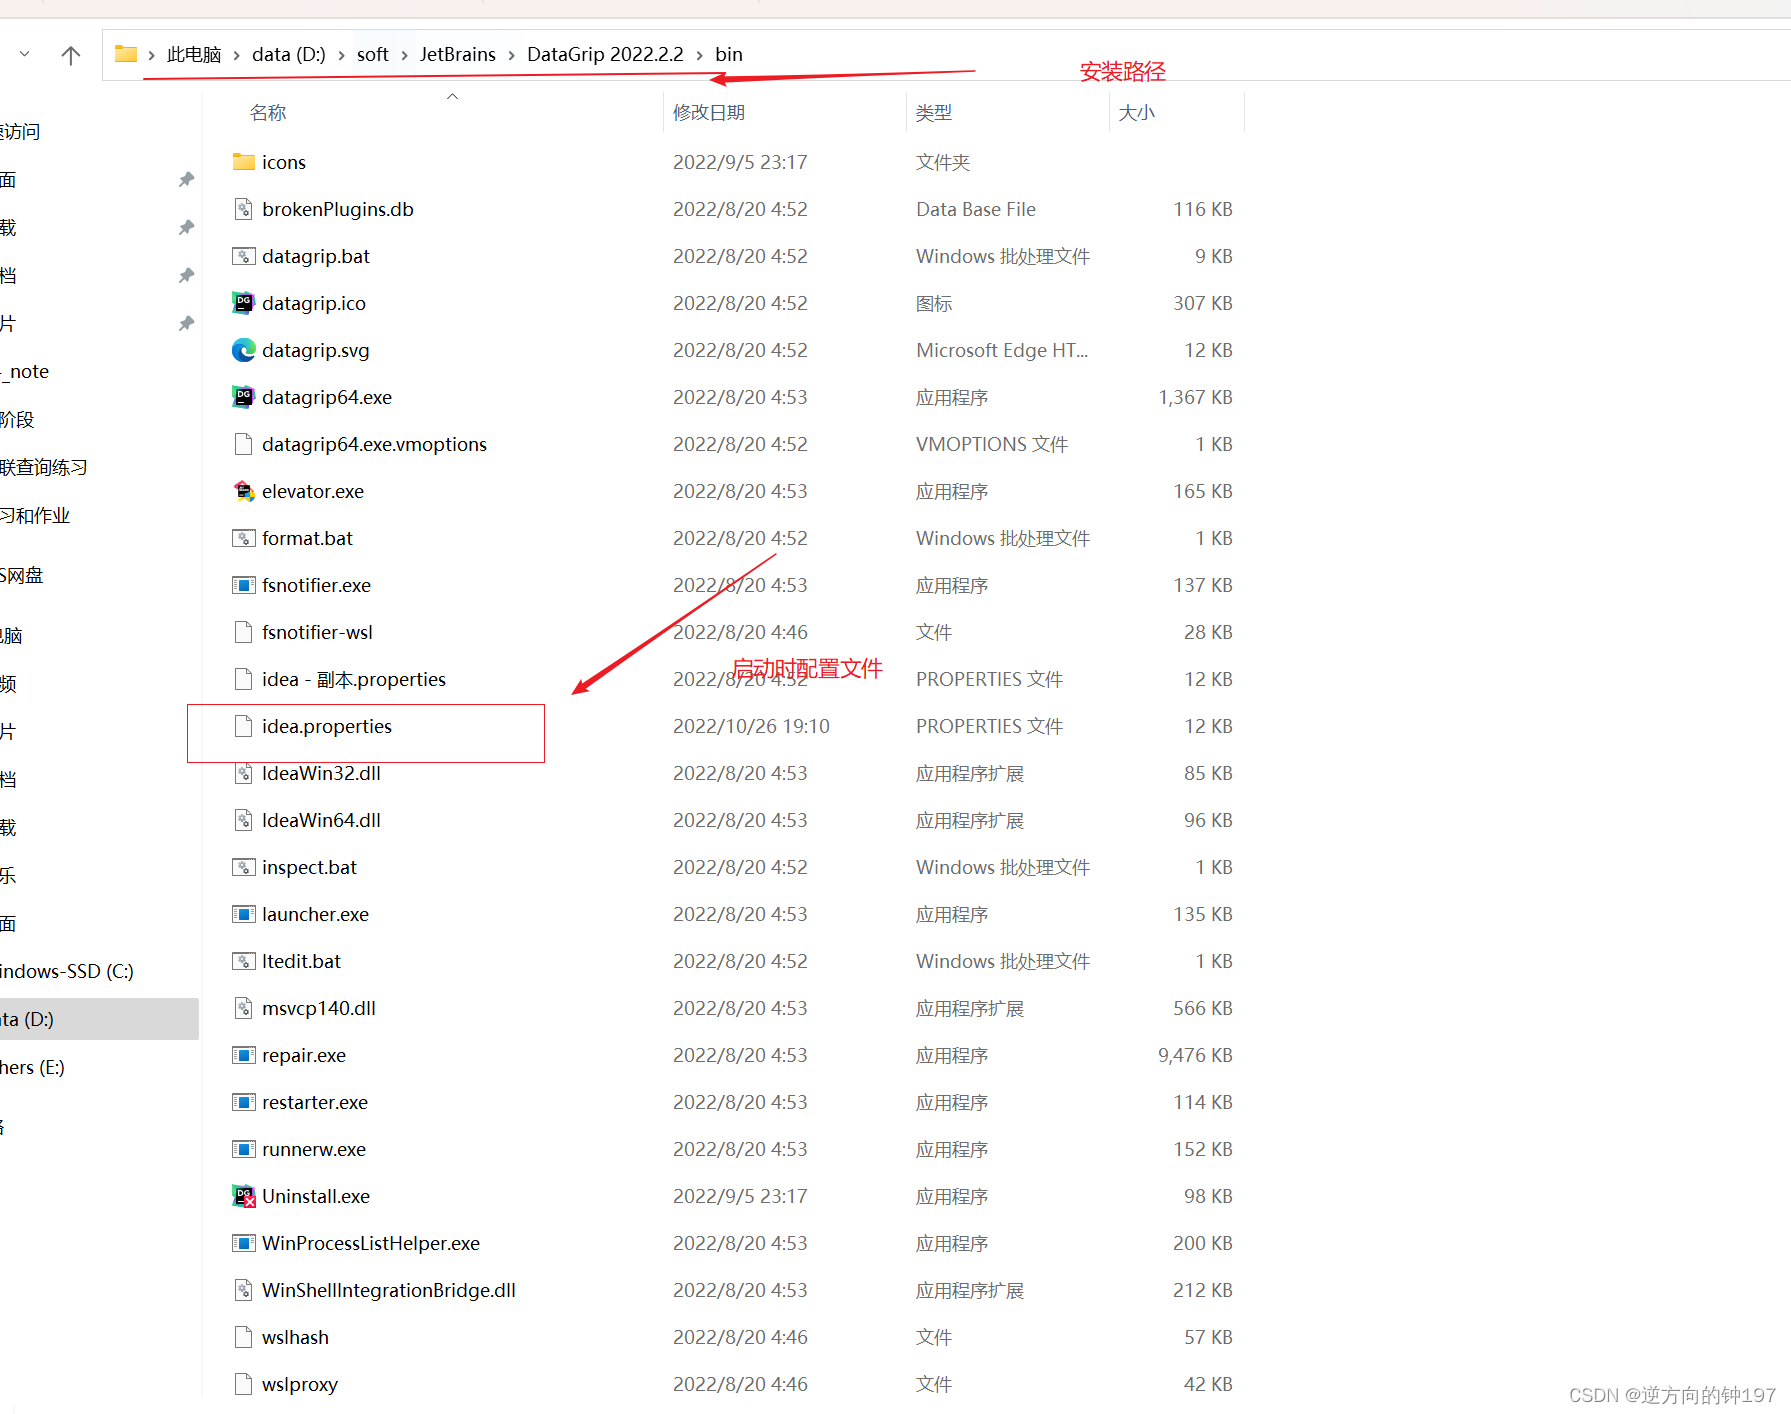
Task: Open the 网盘 entry in navigation pane
Action: click(22, 575)
